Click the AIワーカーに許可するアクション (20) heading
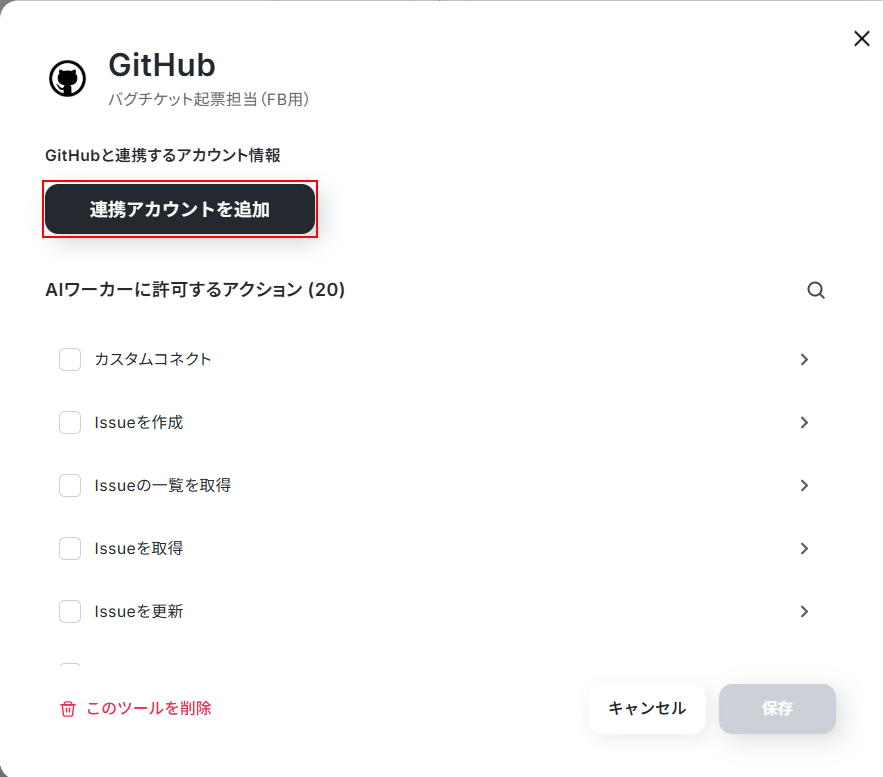 [x=195, y=289]
